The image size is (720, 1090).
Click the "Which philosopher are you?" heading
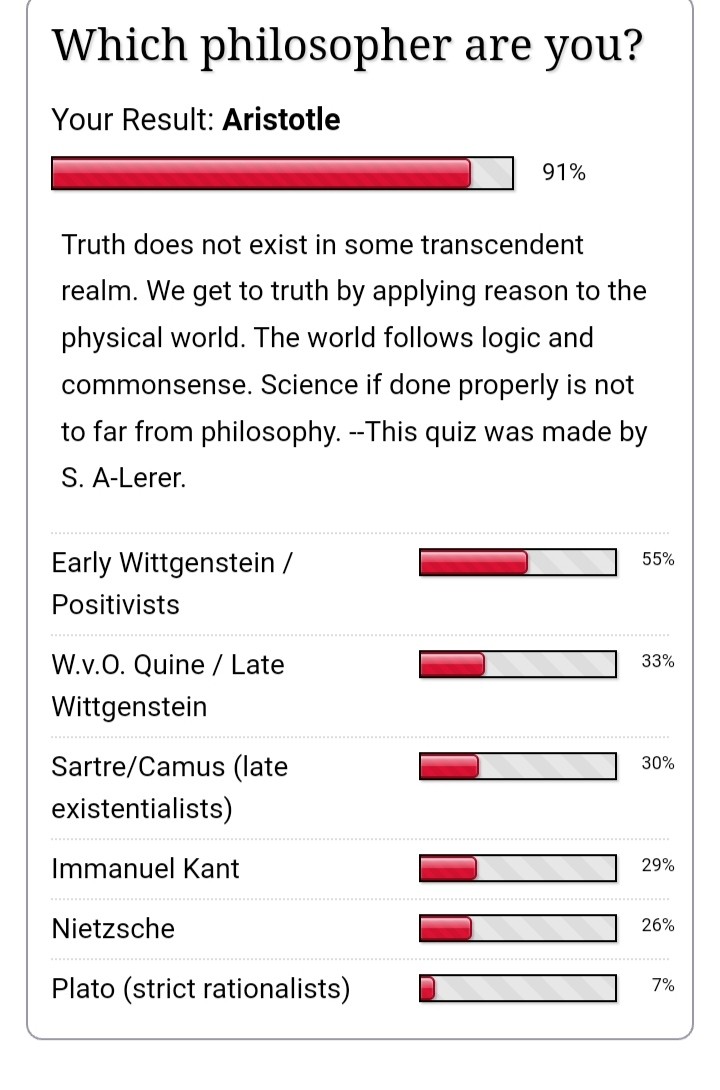pyautogui.click(x=346, y=45)
